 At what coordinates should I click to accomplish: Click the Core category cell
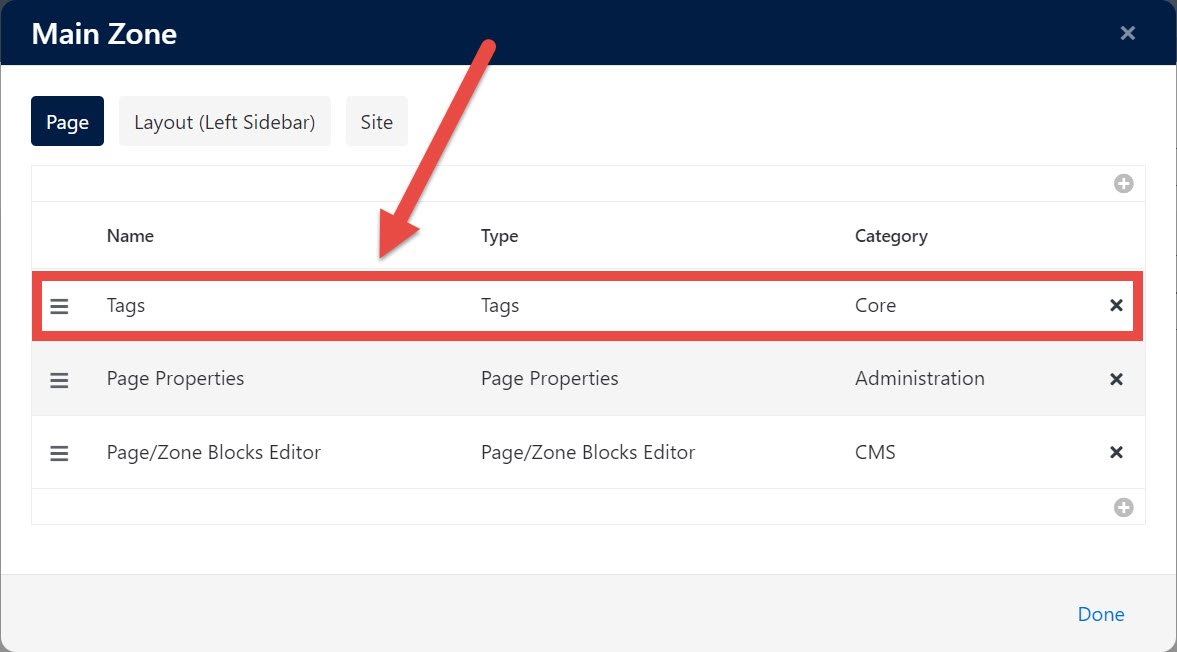coord(875,305)
